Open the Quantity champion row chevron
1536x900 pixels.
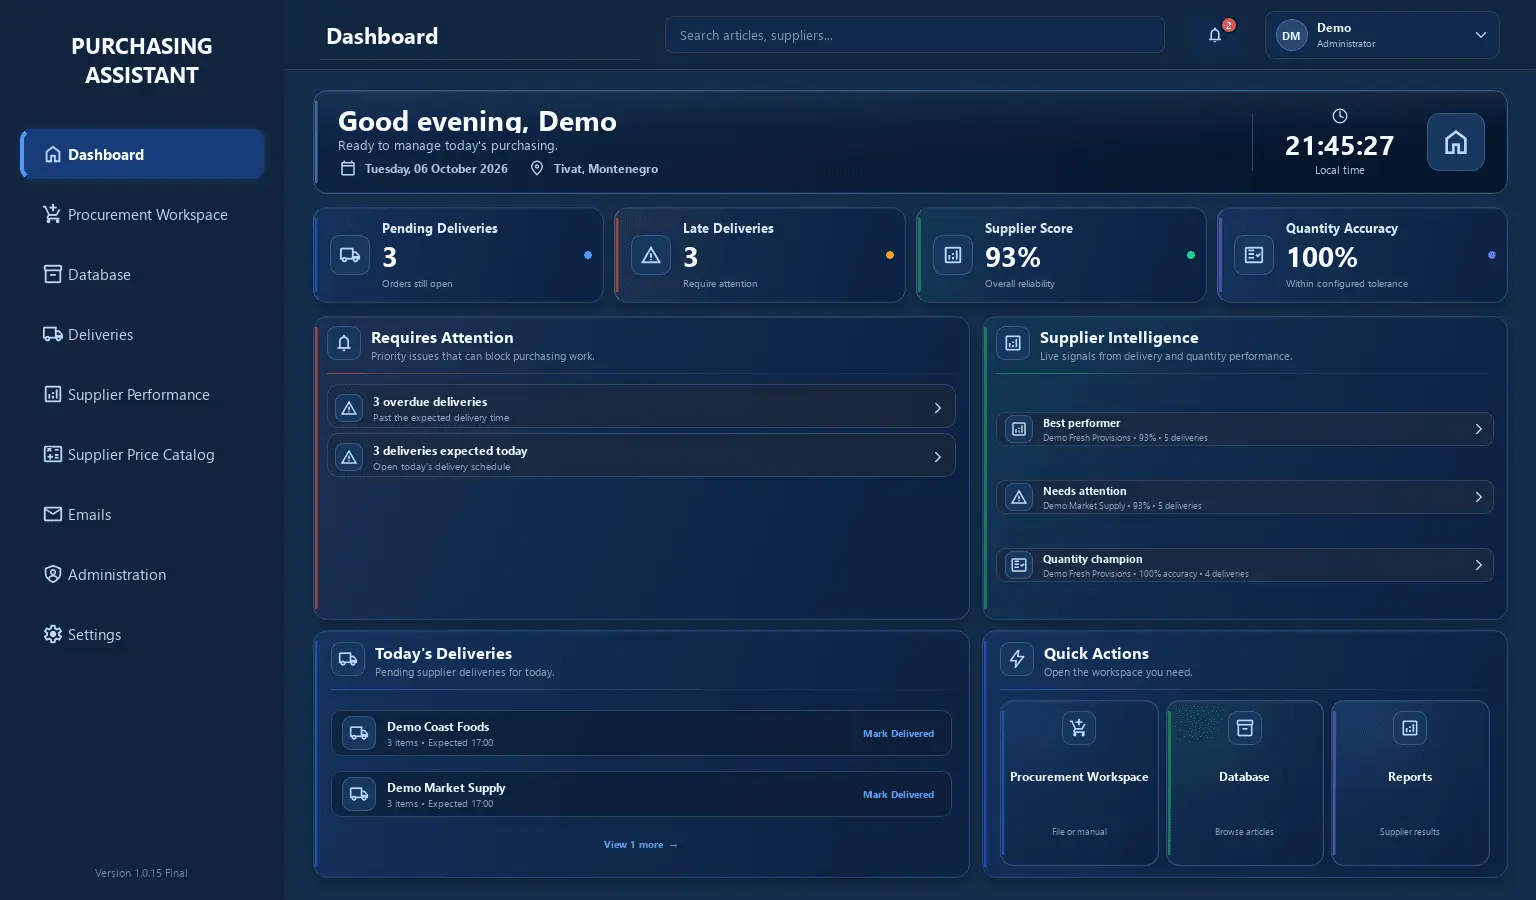(1478, 565)
